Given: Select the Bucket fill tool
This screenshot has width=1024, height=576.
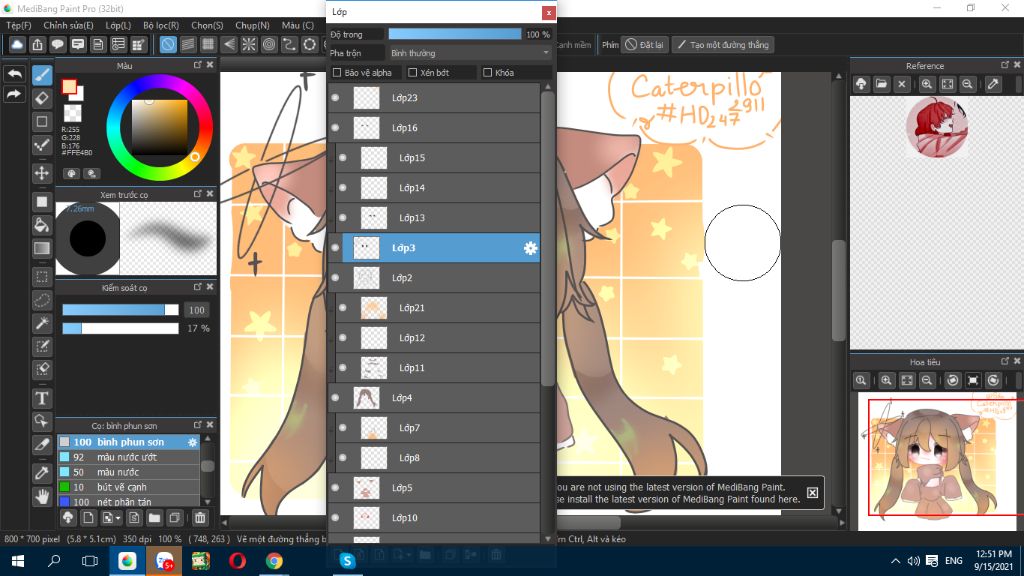Looking at the screenshot, I should 42,225.
